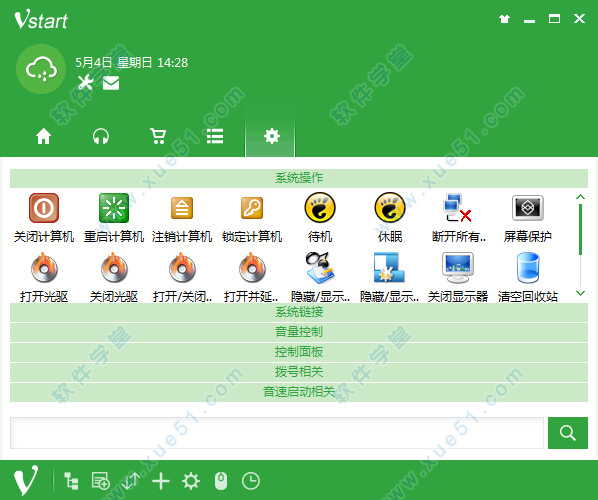Expand the 拨号相关 section

[299, 372]
